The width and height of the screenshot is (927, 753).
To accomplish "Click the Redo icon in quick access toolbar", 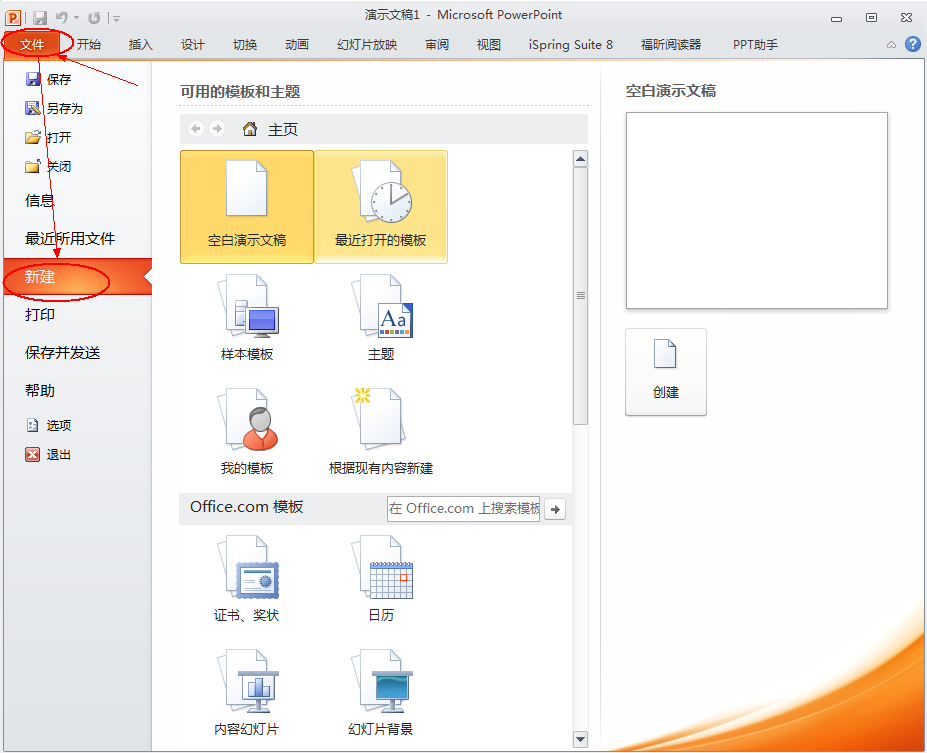I will [x=94, y=18].
